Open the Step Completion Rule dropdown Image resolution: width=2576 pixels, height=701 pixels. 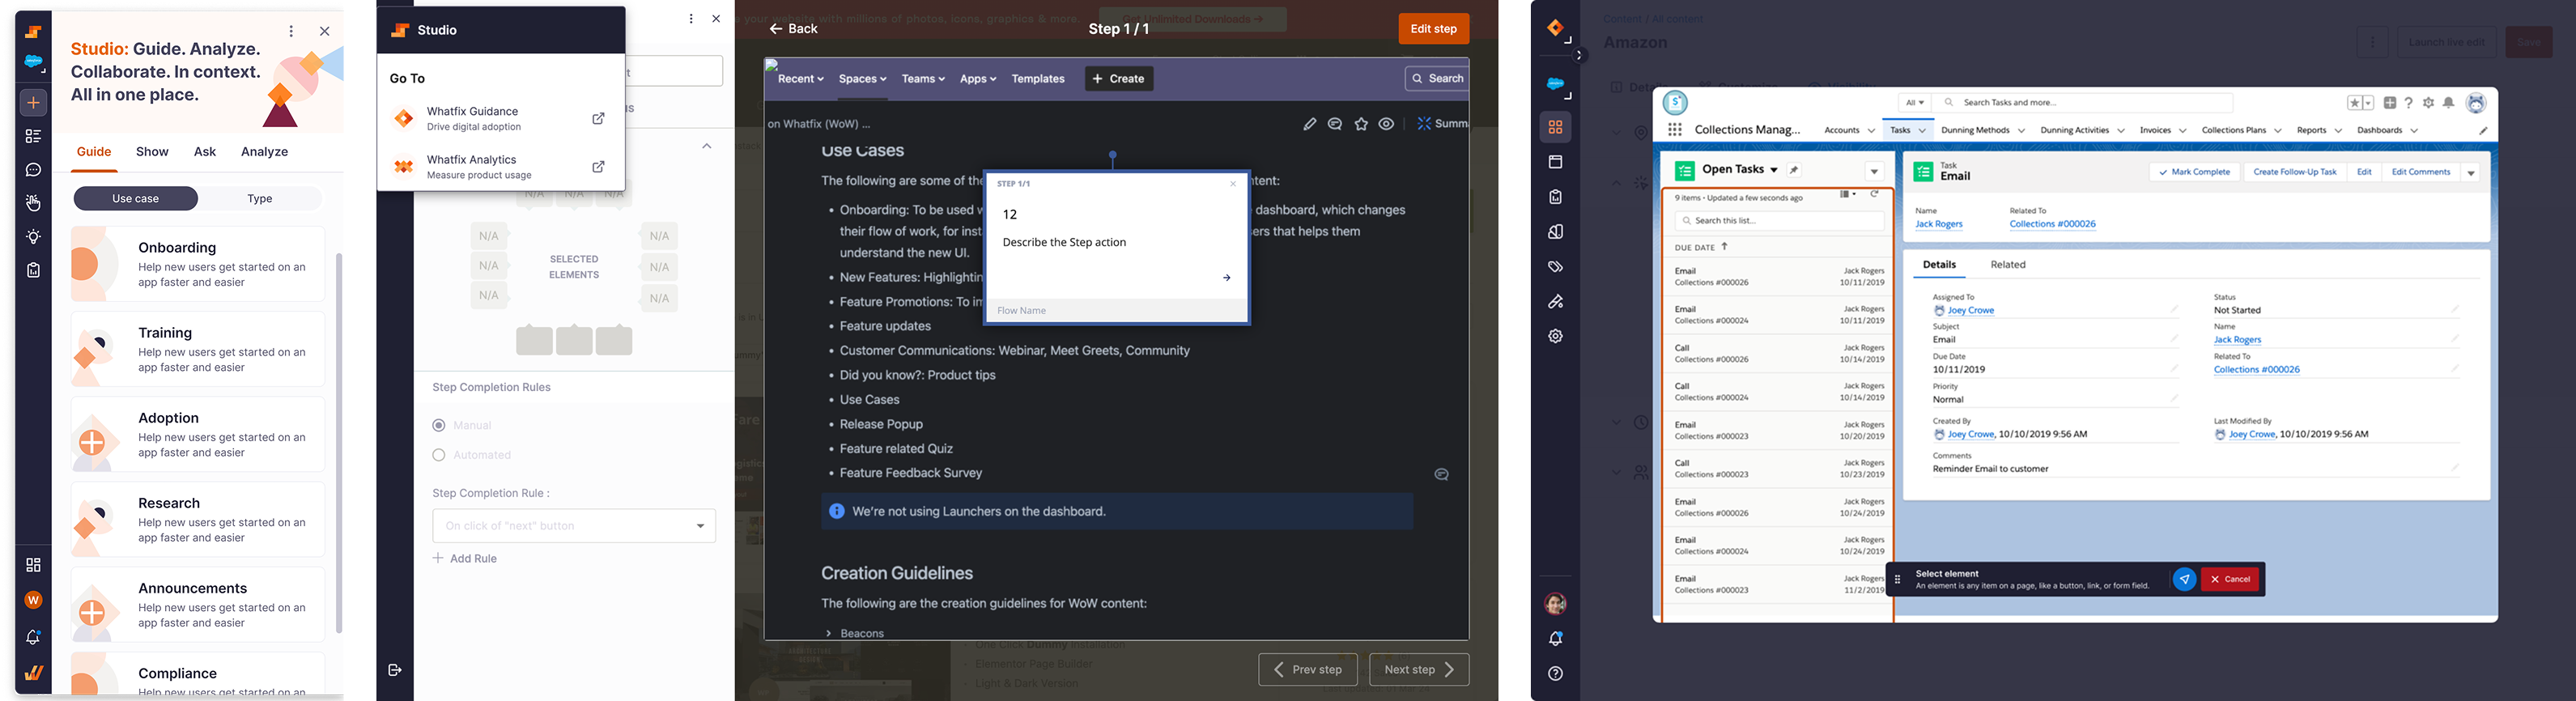[x=574, y=526]
